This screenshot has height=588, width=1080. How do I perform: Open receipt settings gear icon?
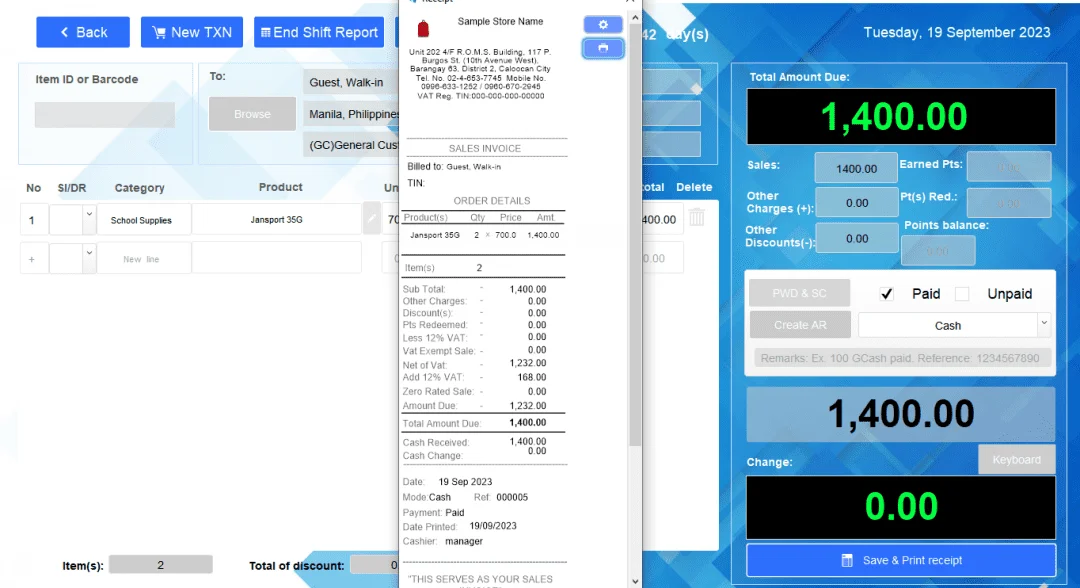(x=603, y=24)
